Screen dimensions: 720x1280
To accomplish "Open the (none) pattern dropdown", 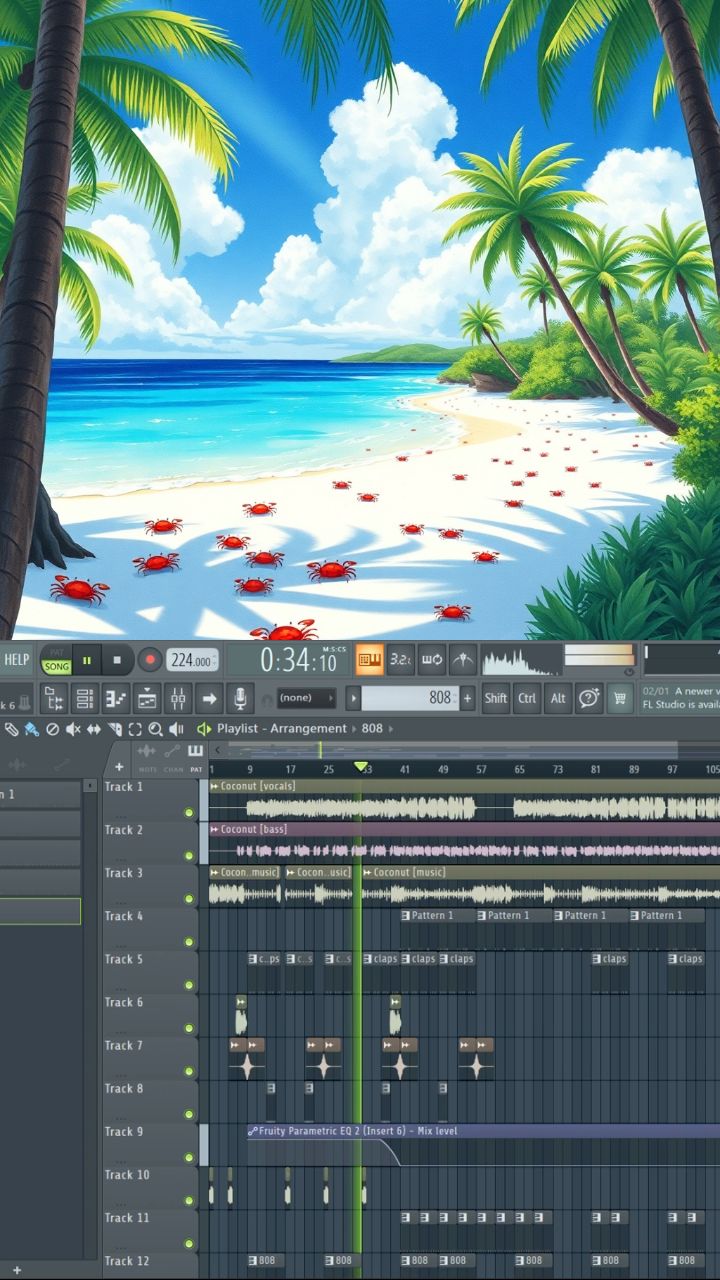I will (x=307, y=698).
